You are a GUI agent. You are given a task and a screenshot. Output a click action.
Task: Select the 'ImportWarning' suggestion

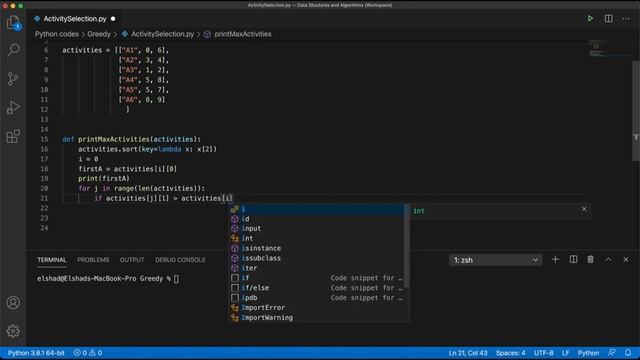(316, 317)
